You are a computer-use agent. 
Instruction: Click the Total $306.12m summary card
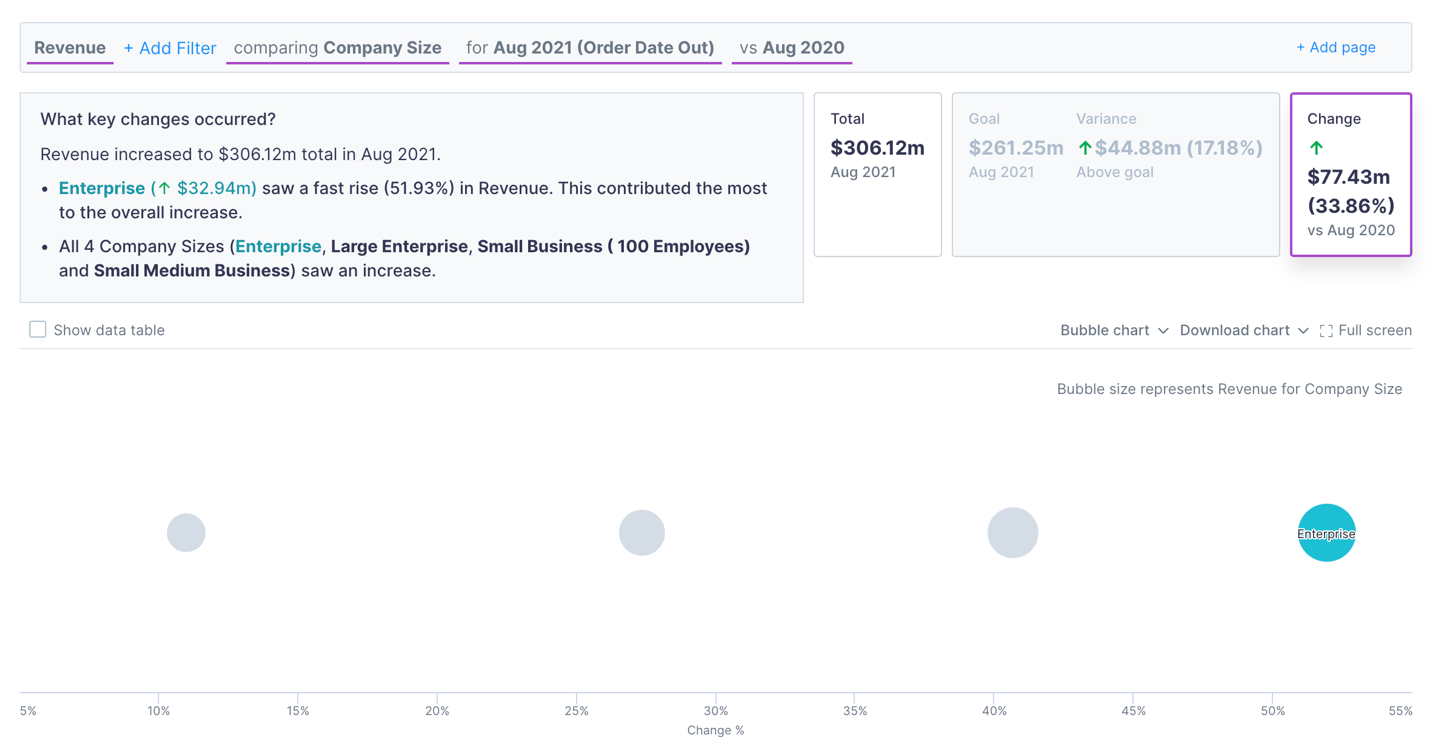pos(877,175)
